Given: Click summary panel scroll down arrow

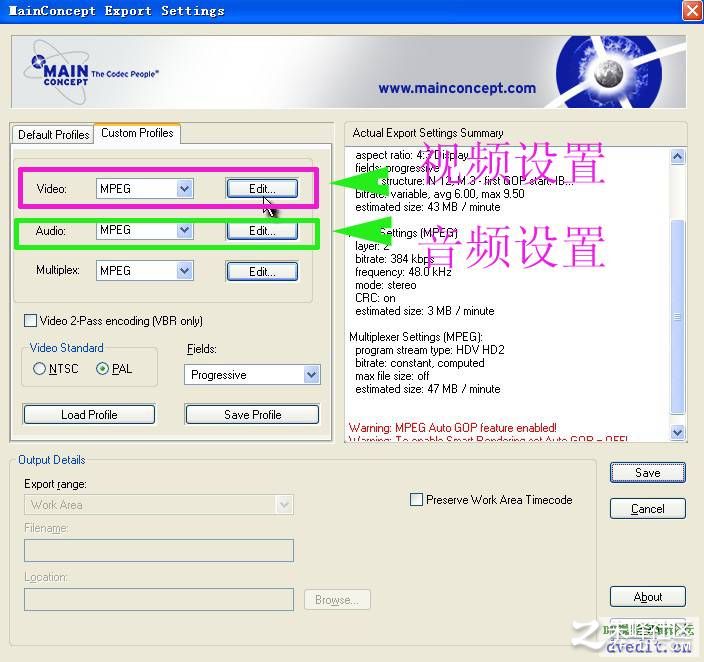Looking at the screenshot, I should coord(678,433).
